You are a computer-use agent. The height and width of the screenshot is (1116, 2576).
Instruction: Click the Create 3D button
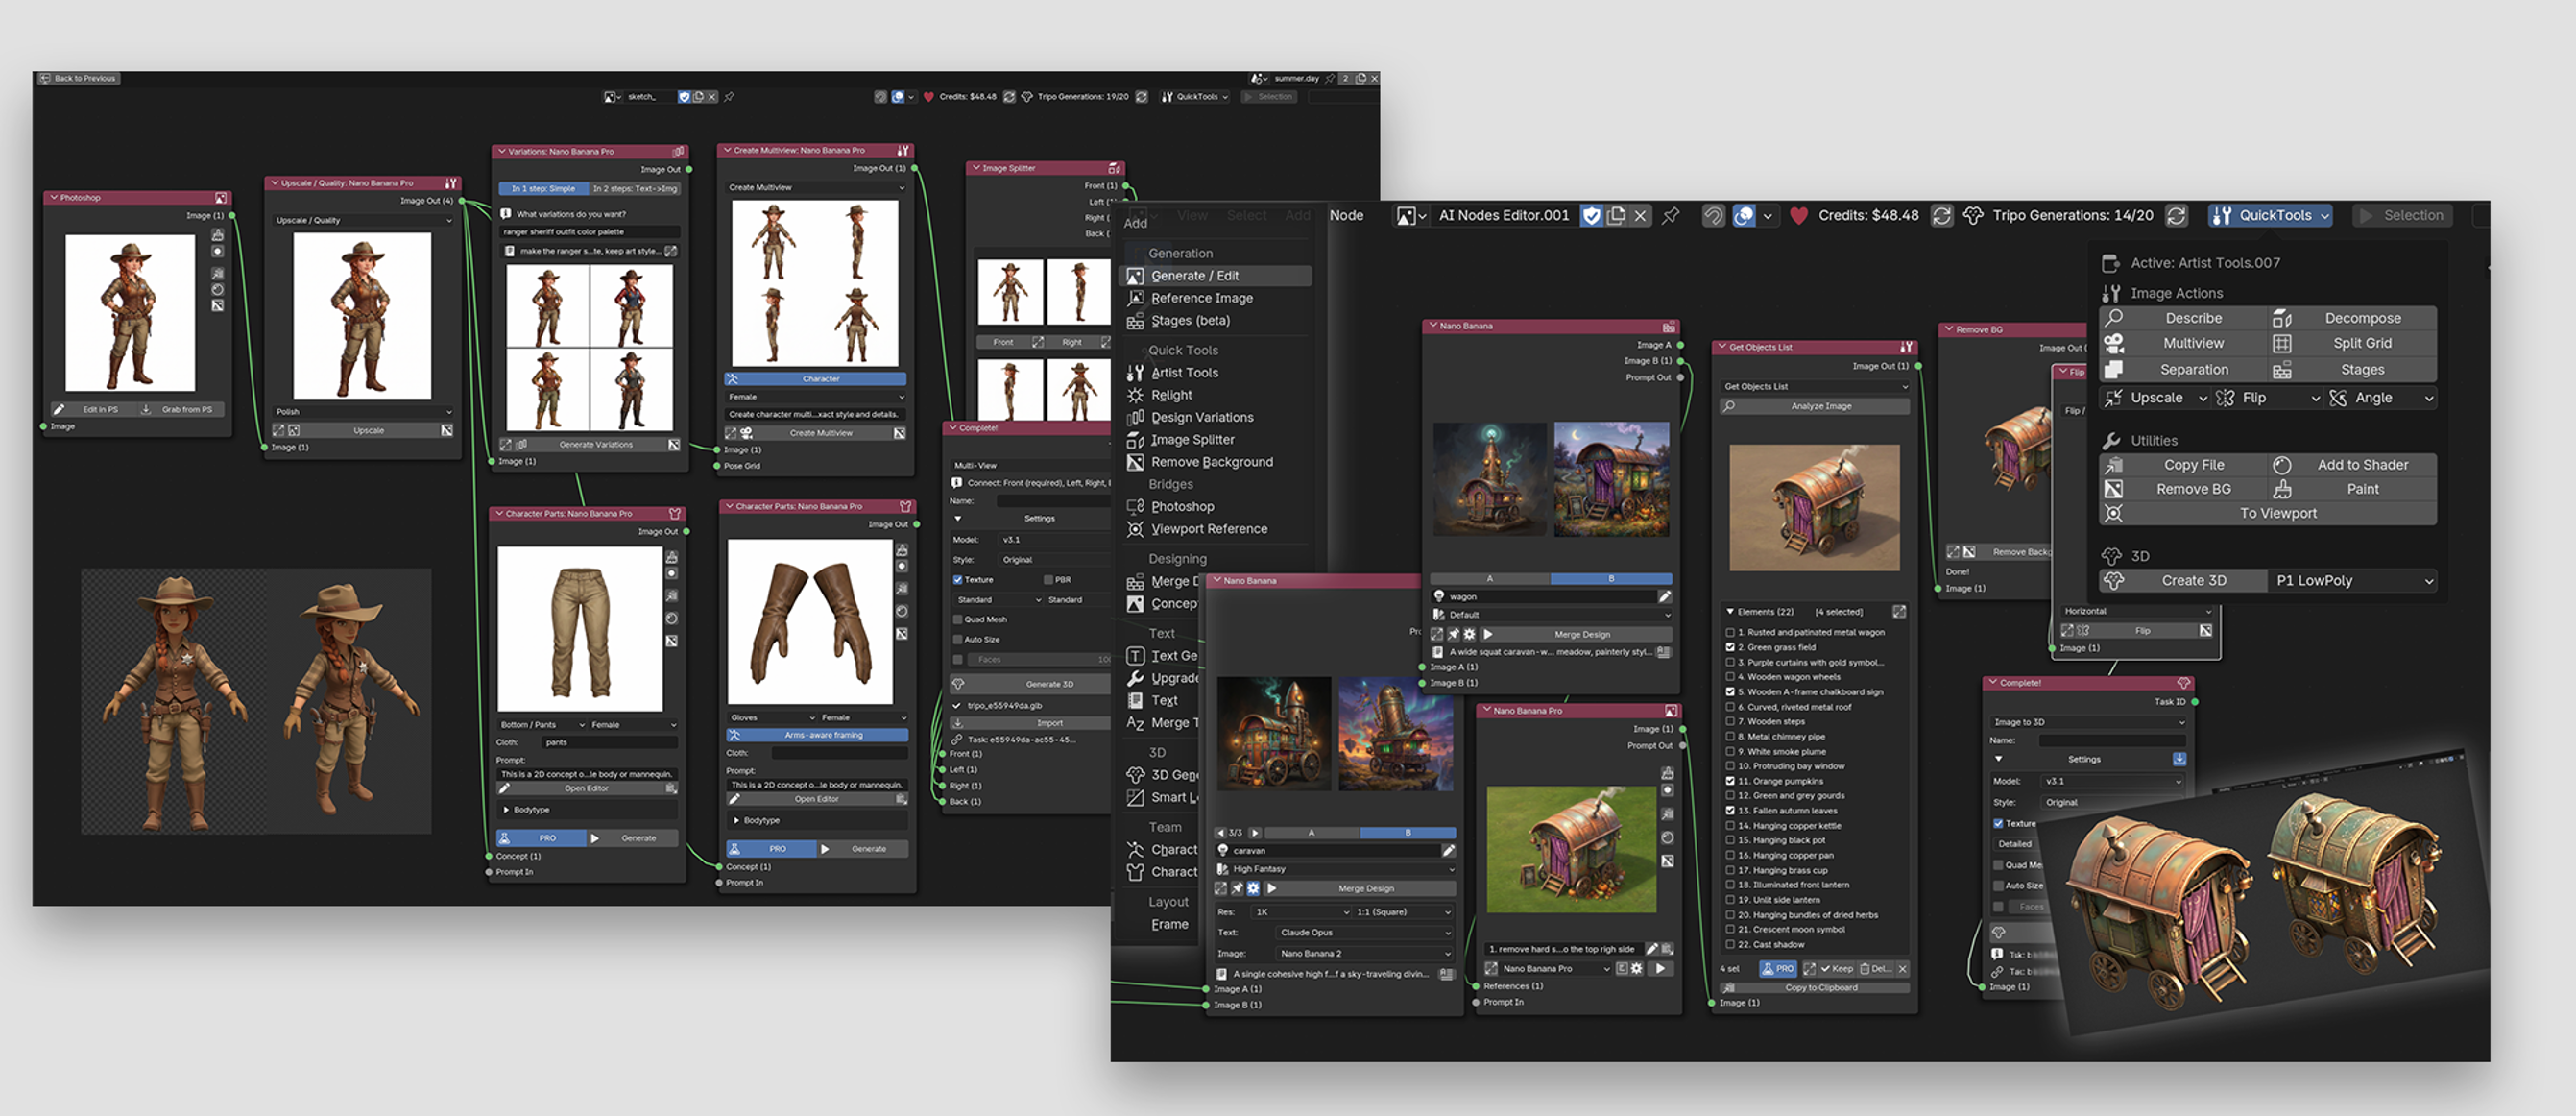click(x=2183, y=581)
